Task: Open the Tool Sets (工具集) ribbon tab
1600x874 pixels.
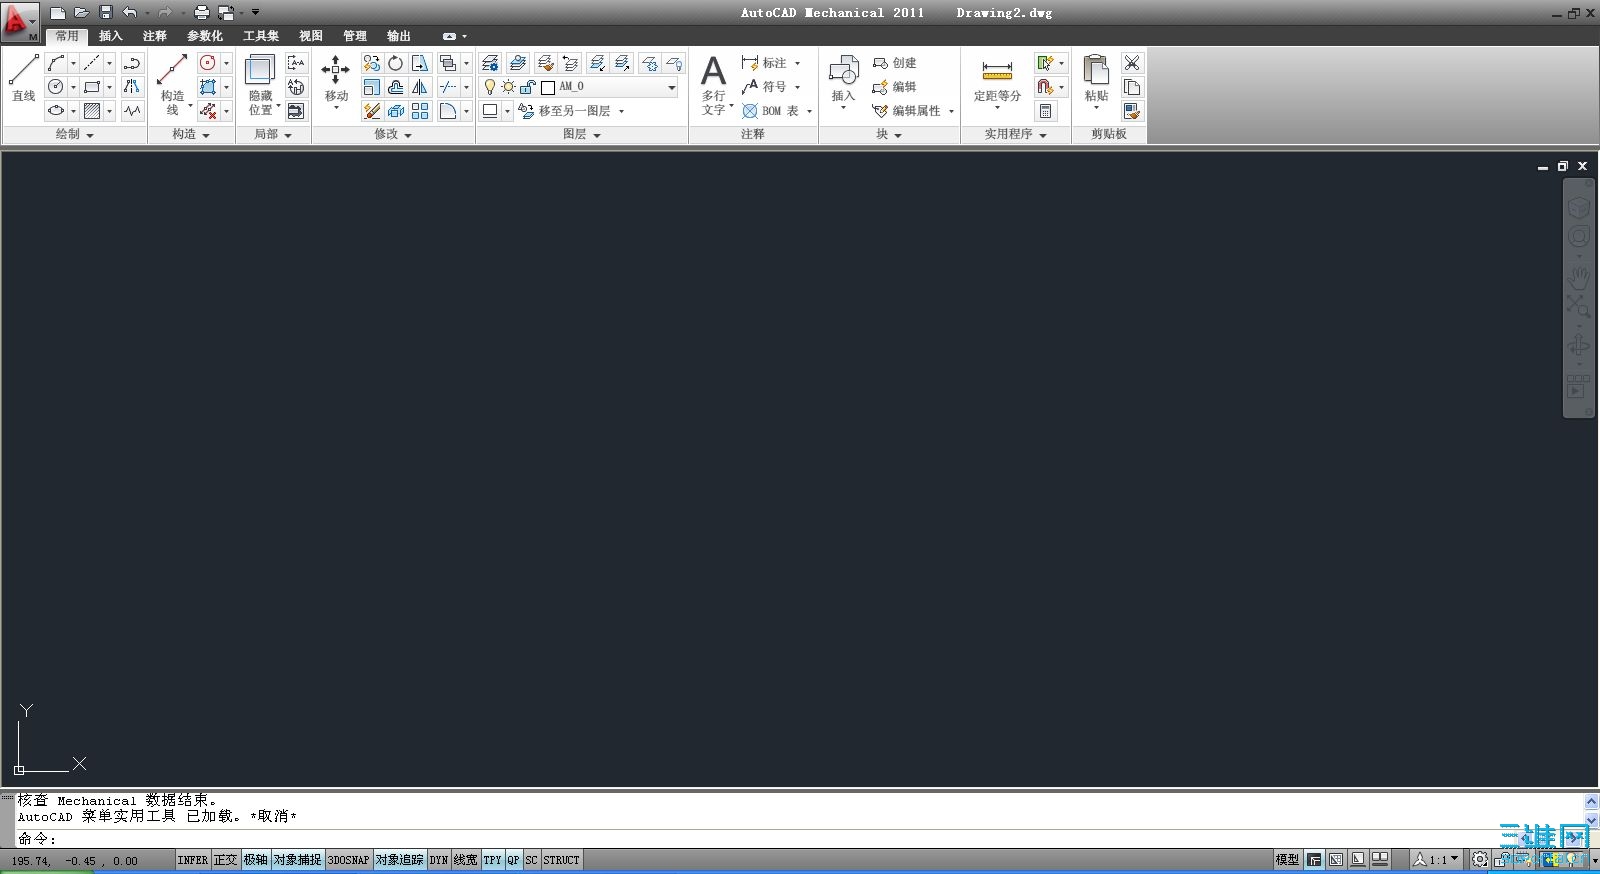Action: tap(261, 36)
